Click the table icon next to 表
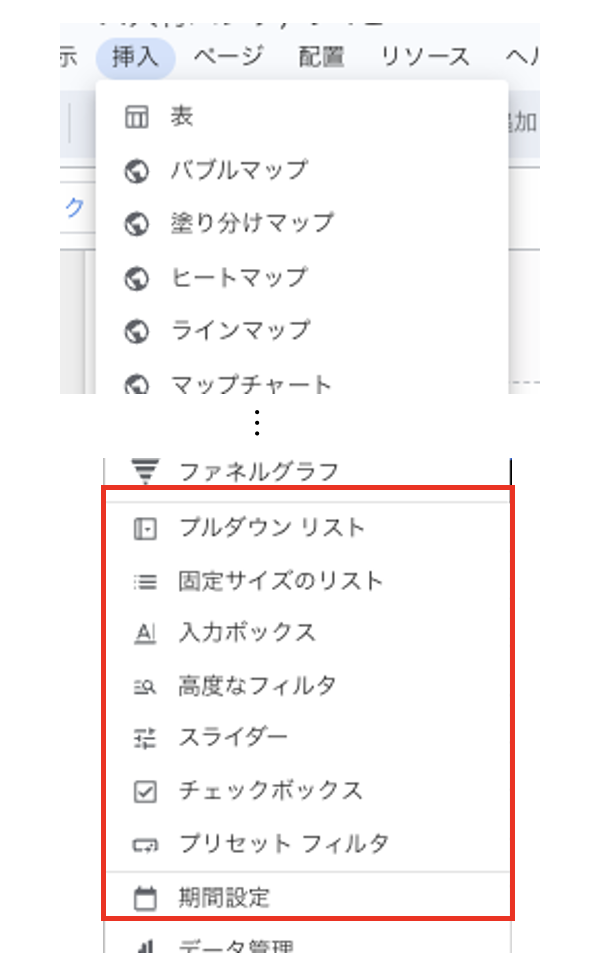The width and height of the screenshot is (594, 964). 137,116
